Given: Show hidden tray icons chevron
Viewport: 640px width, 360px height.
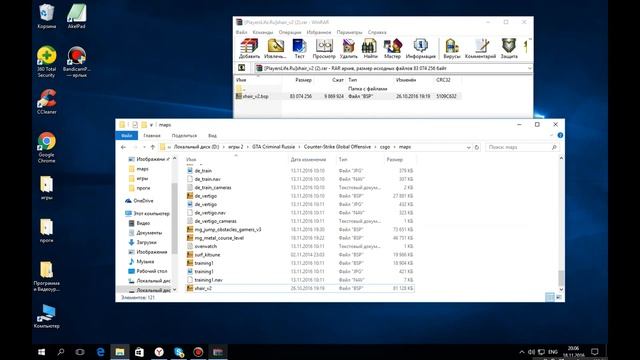Looking at the screenshot, I should tap(522, 352).
